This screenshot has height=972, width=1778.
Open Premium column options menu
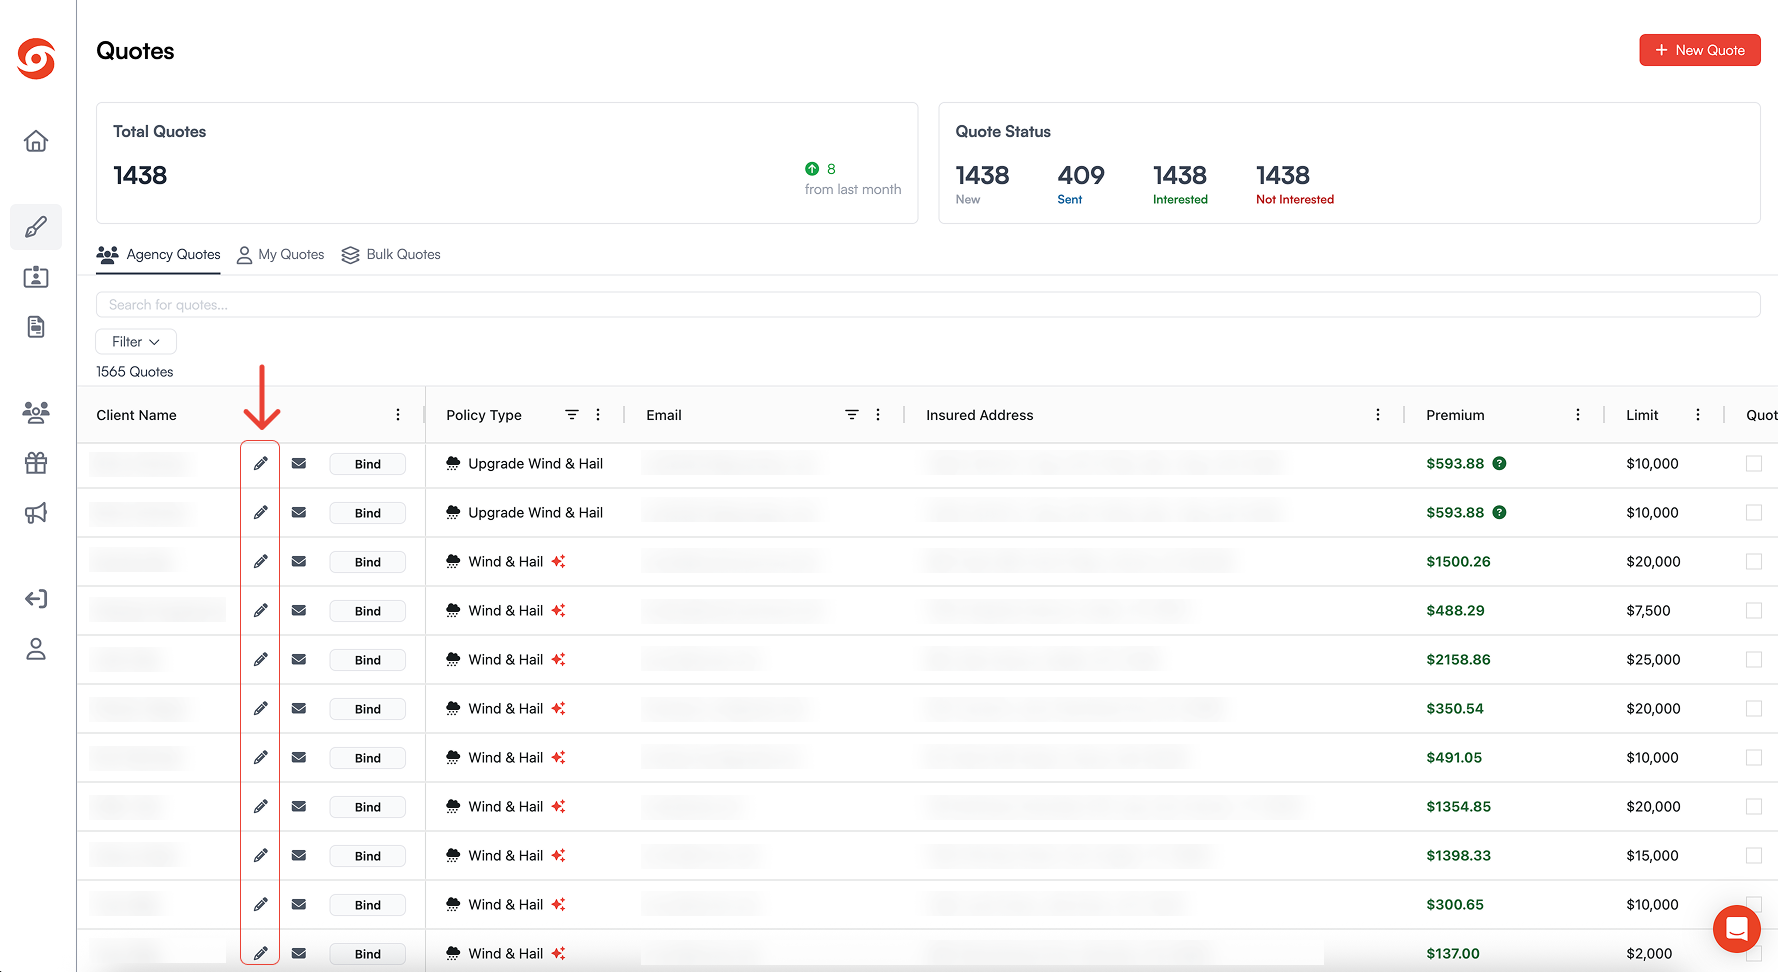[x=1578, y=414]
